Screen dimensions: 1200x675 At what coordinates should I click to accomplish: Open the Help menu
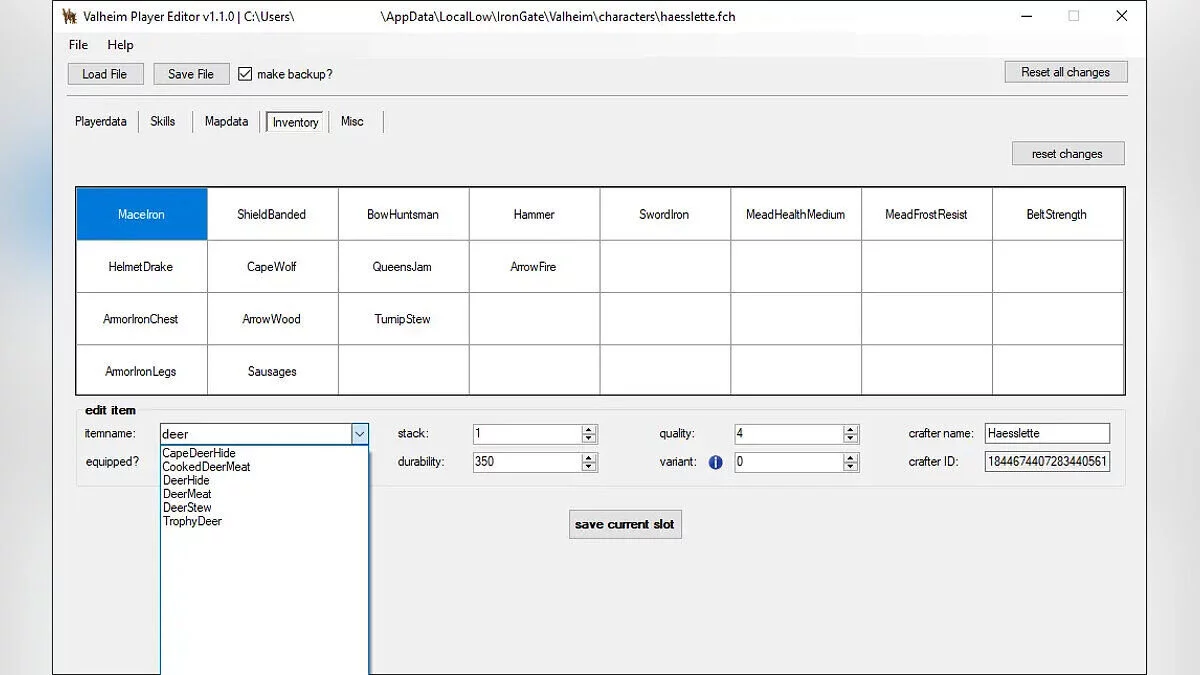[x=120, y=45]
